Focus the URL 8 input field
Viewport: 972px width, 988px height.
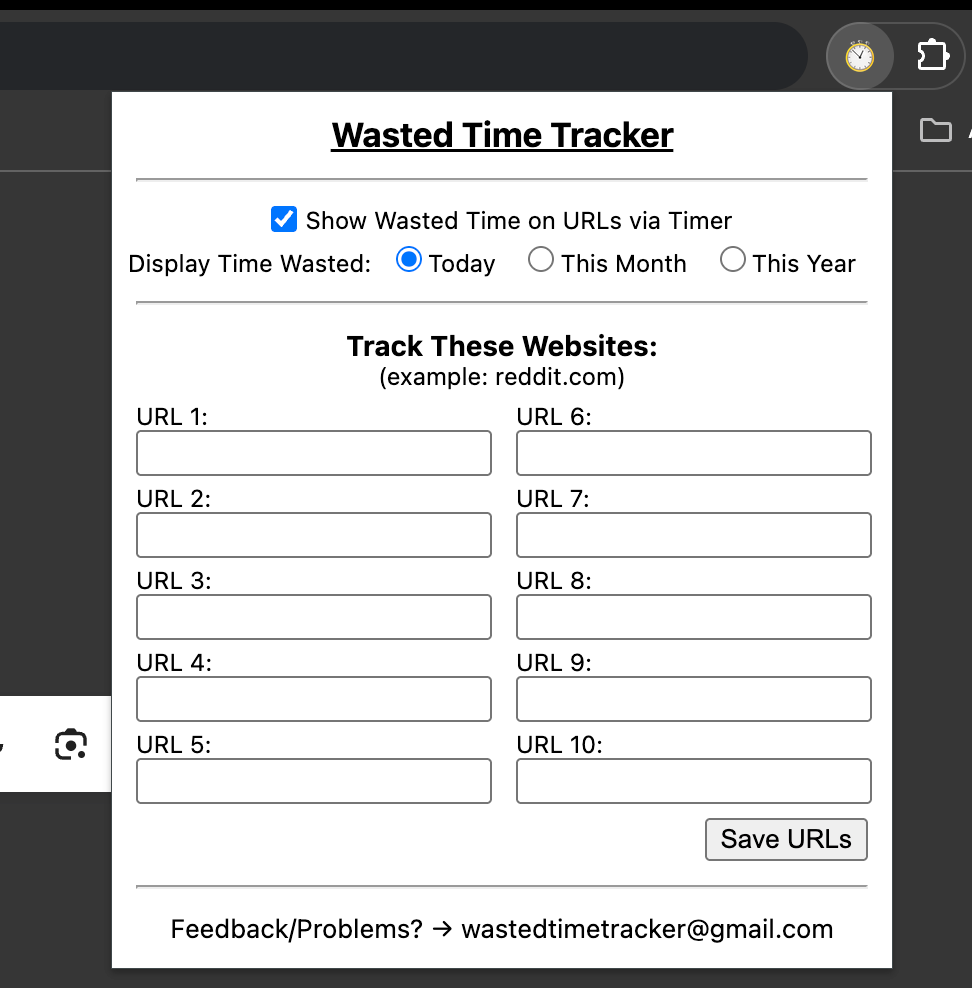[x=694, y=617]
